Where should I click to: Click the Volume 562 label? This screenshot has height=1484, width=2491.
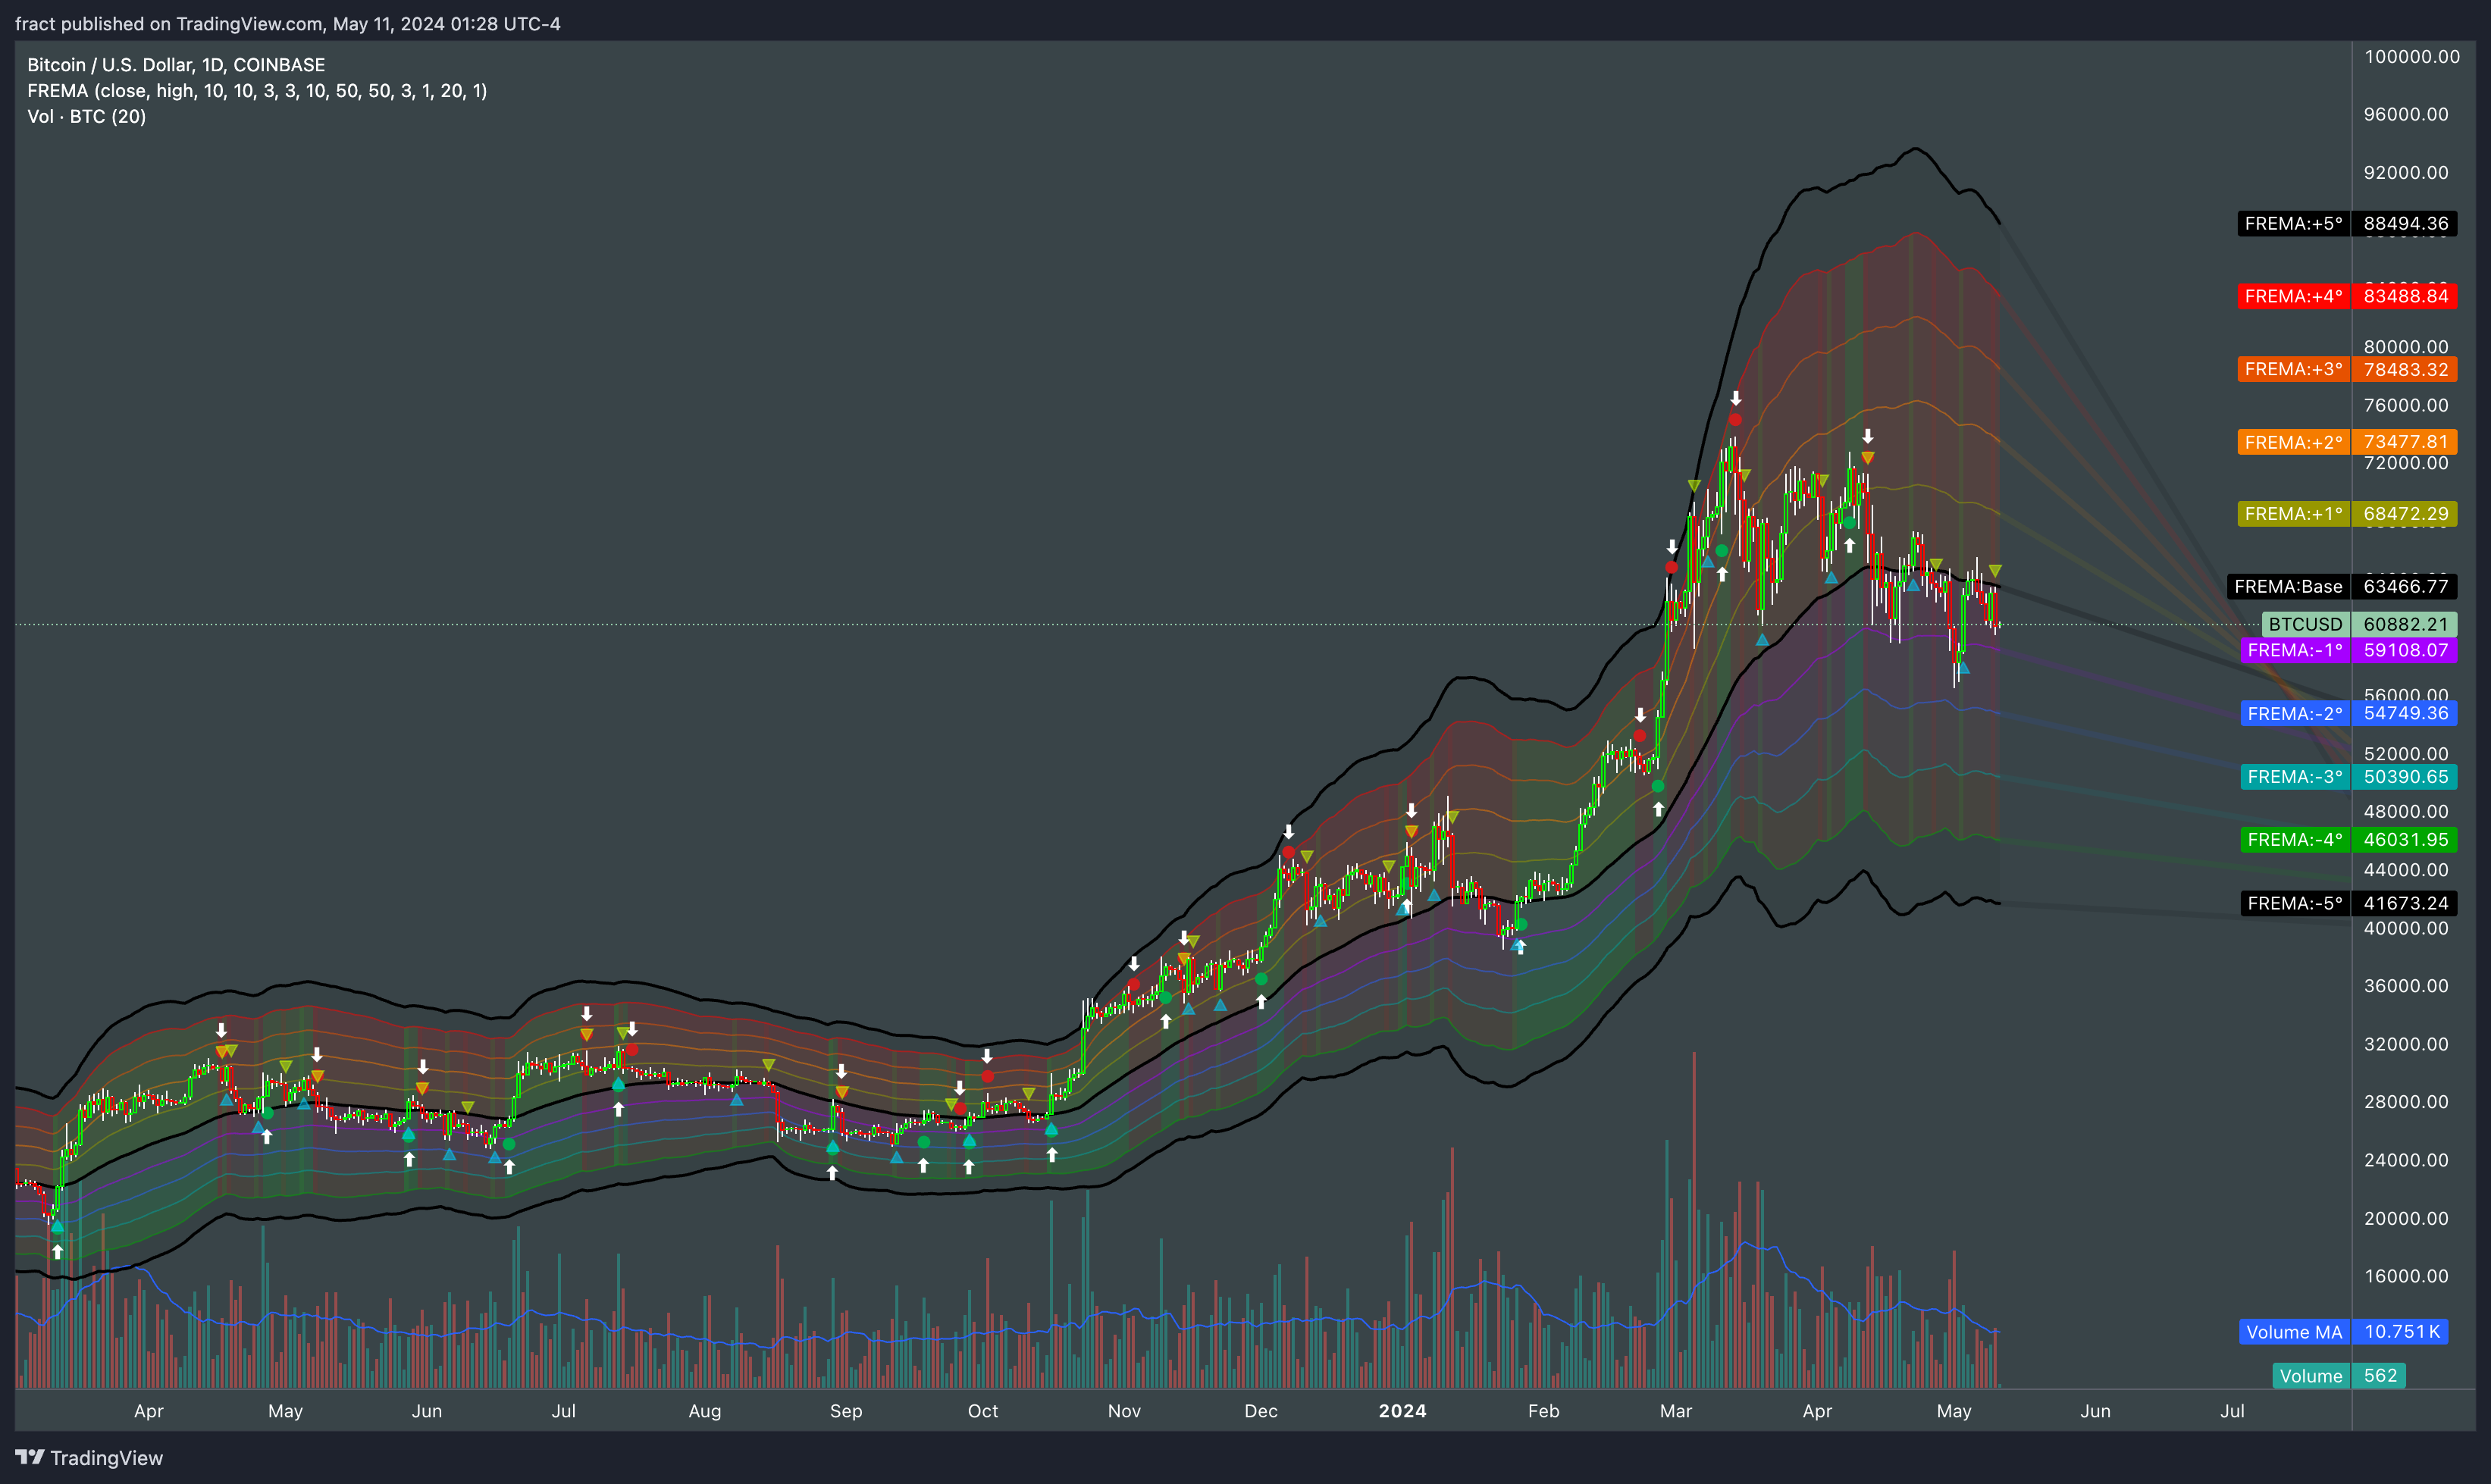(x=2339, y=1376)
